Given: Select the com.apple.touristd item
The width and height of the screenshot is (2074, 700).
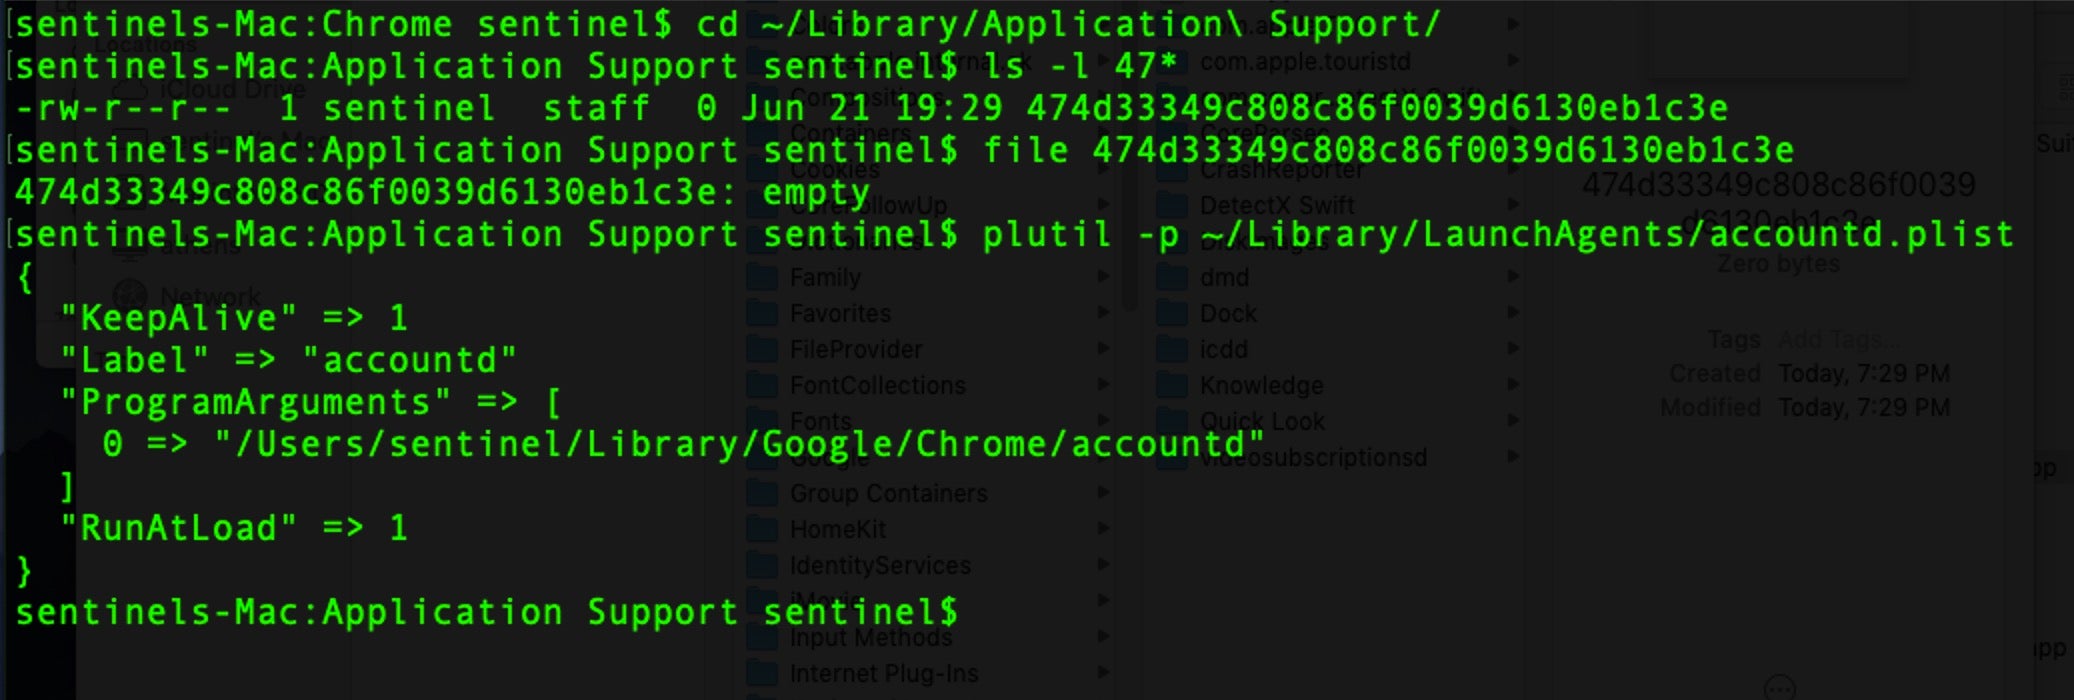Looking at the screenshot, I should point(1305,61).
